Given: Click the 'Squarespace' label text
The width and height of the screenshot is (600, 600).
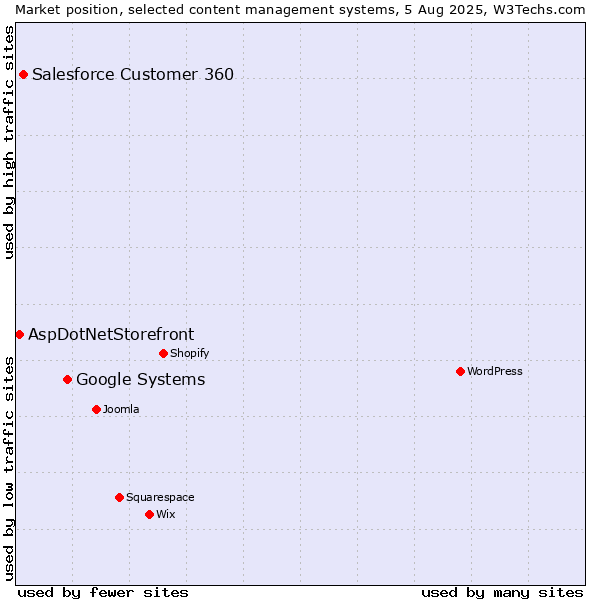Looking at the screenshot, I should point(160,497).
